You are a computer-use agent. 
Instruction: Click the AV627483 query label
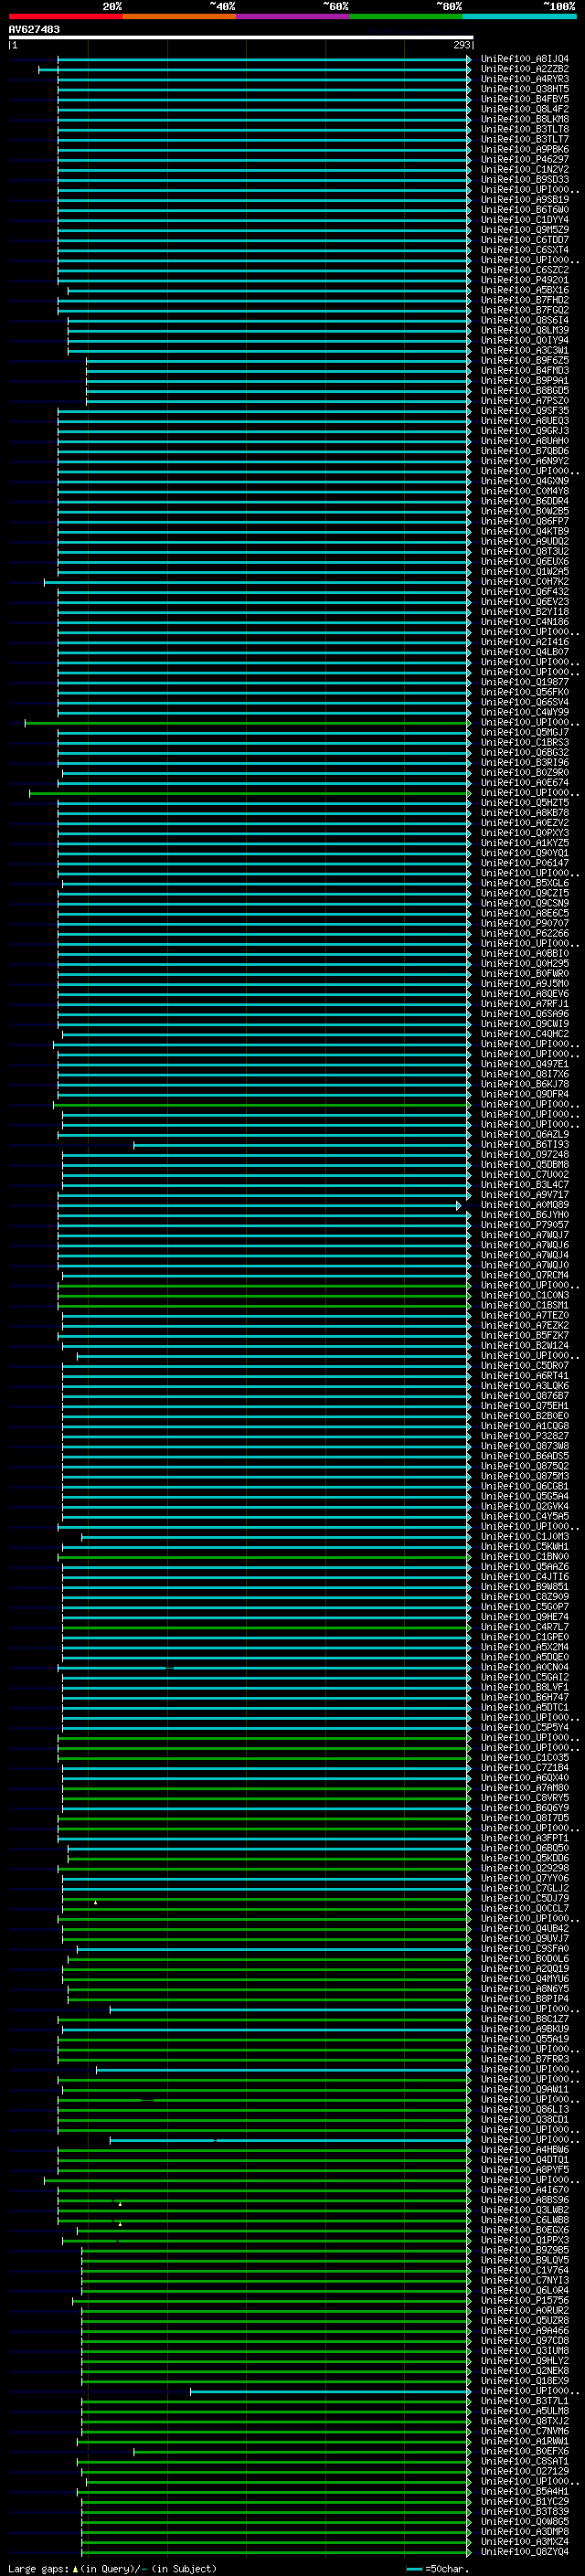point(34,30)
